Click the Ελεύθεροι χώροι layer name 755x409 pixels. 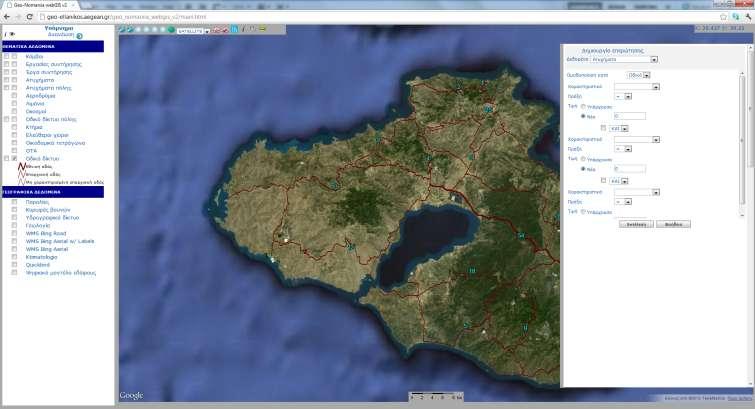47,135
